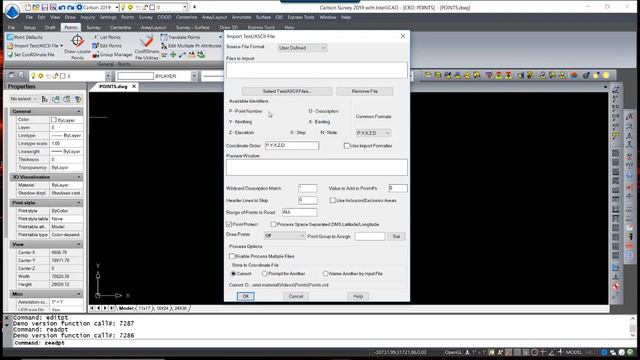Click the Redo arrow icon
640x360 pixels.
point(71,7)
